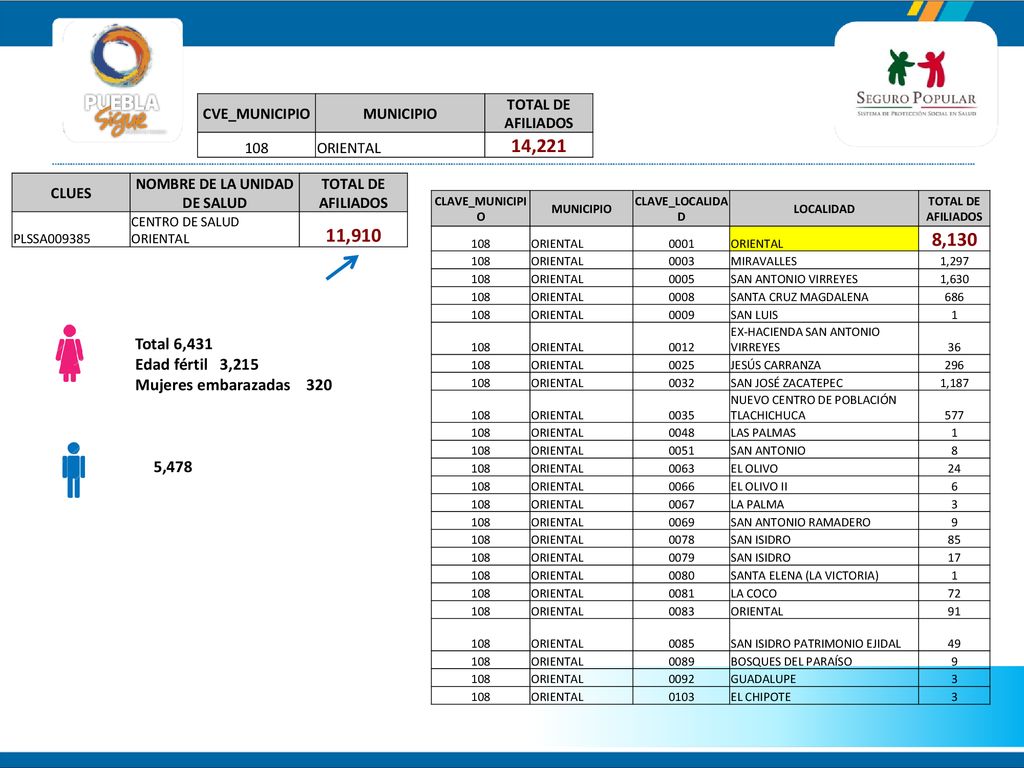Select the CLUES code PLSSA009385
The image size is (1024, 768).
click(x=52, y=239)
